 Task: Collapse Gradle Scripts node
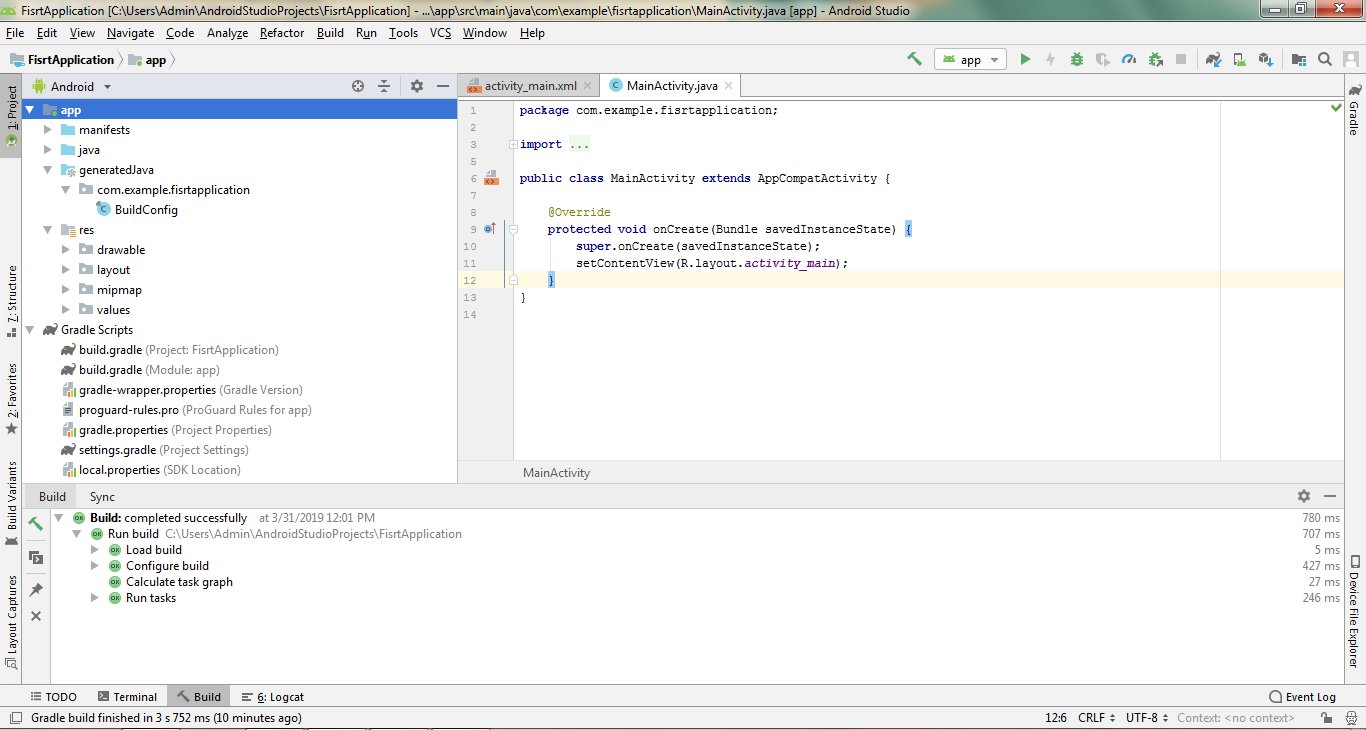pos(29,330)
